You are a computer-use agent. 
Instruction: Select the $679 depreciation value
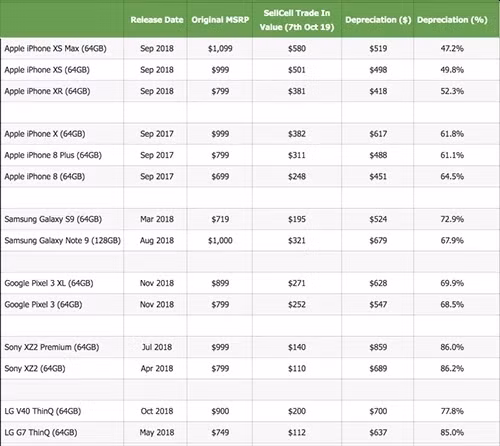tap(378, 241)
